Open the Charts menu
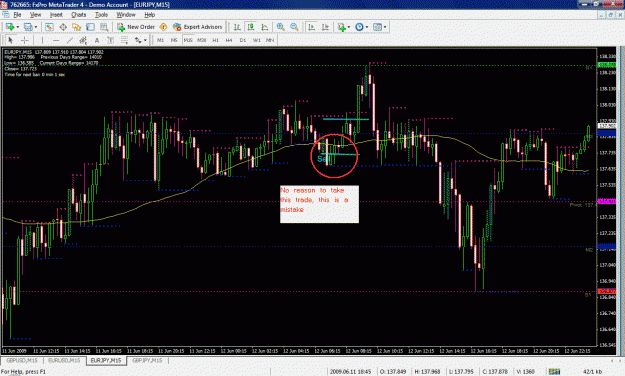 pos(79,15)
